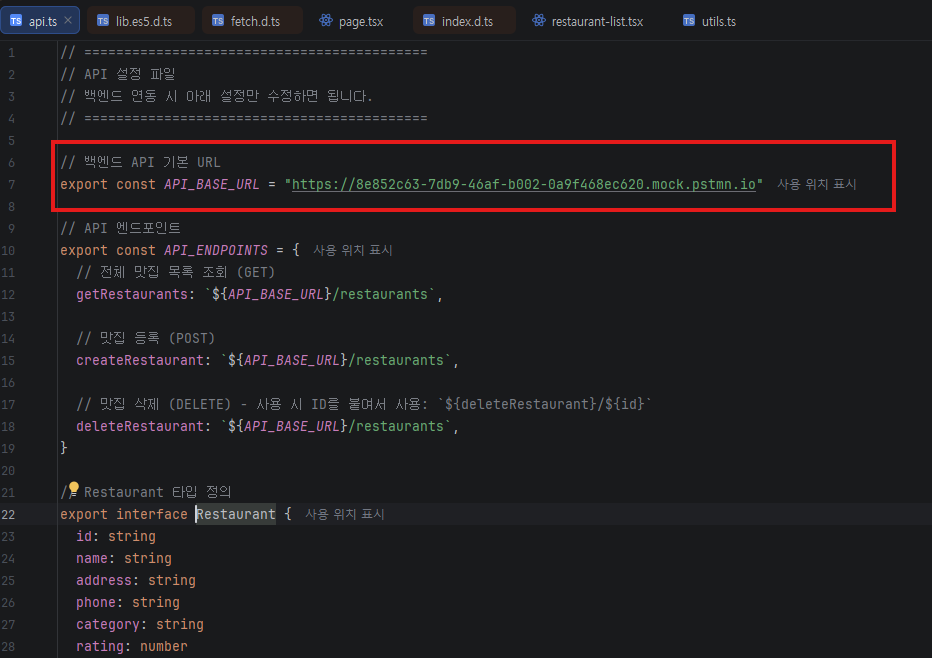Image resolution: width=932 pixels, height=658 pixels.
Task: Click the 'export interface' keywords on line 22
Action: tap(124, 514)
